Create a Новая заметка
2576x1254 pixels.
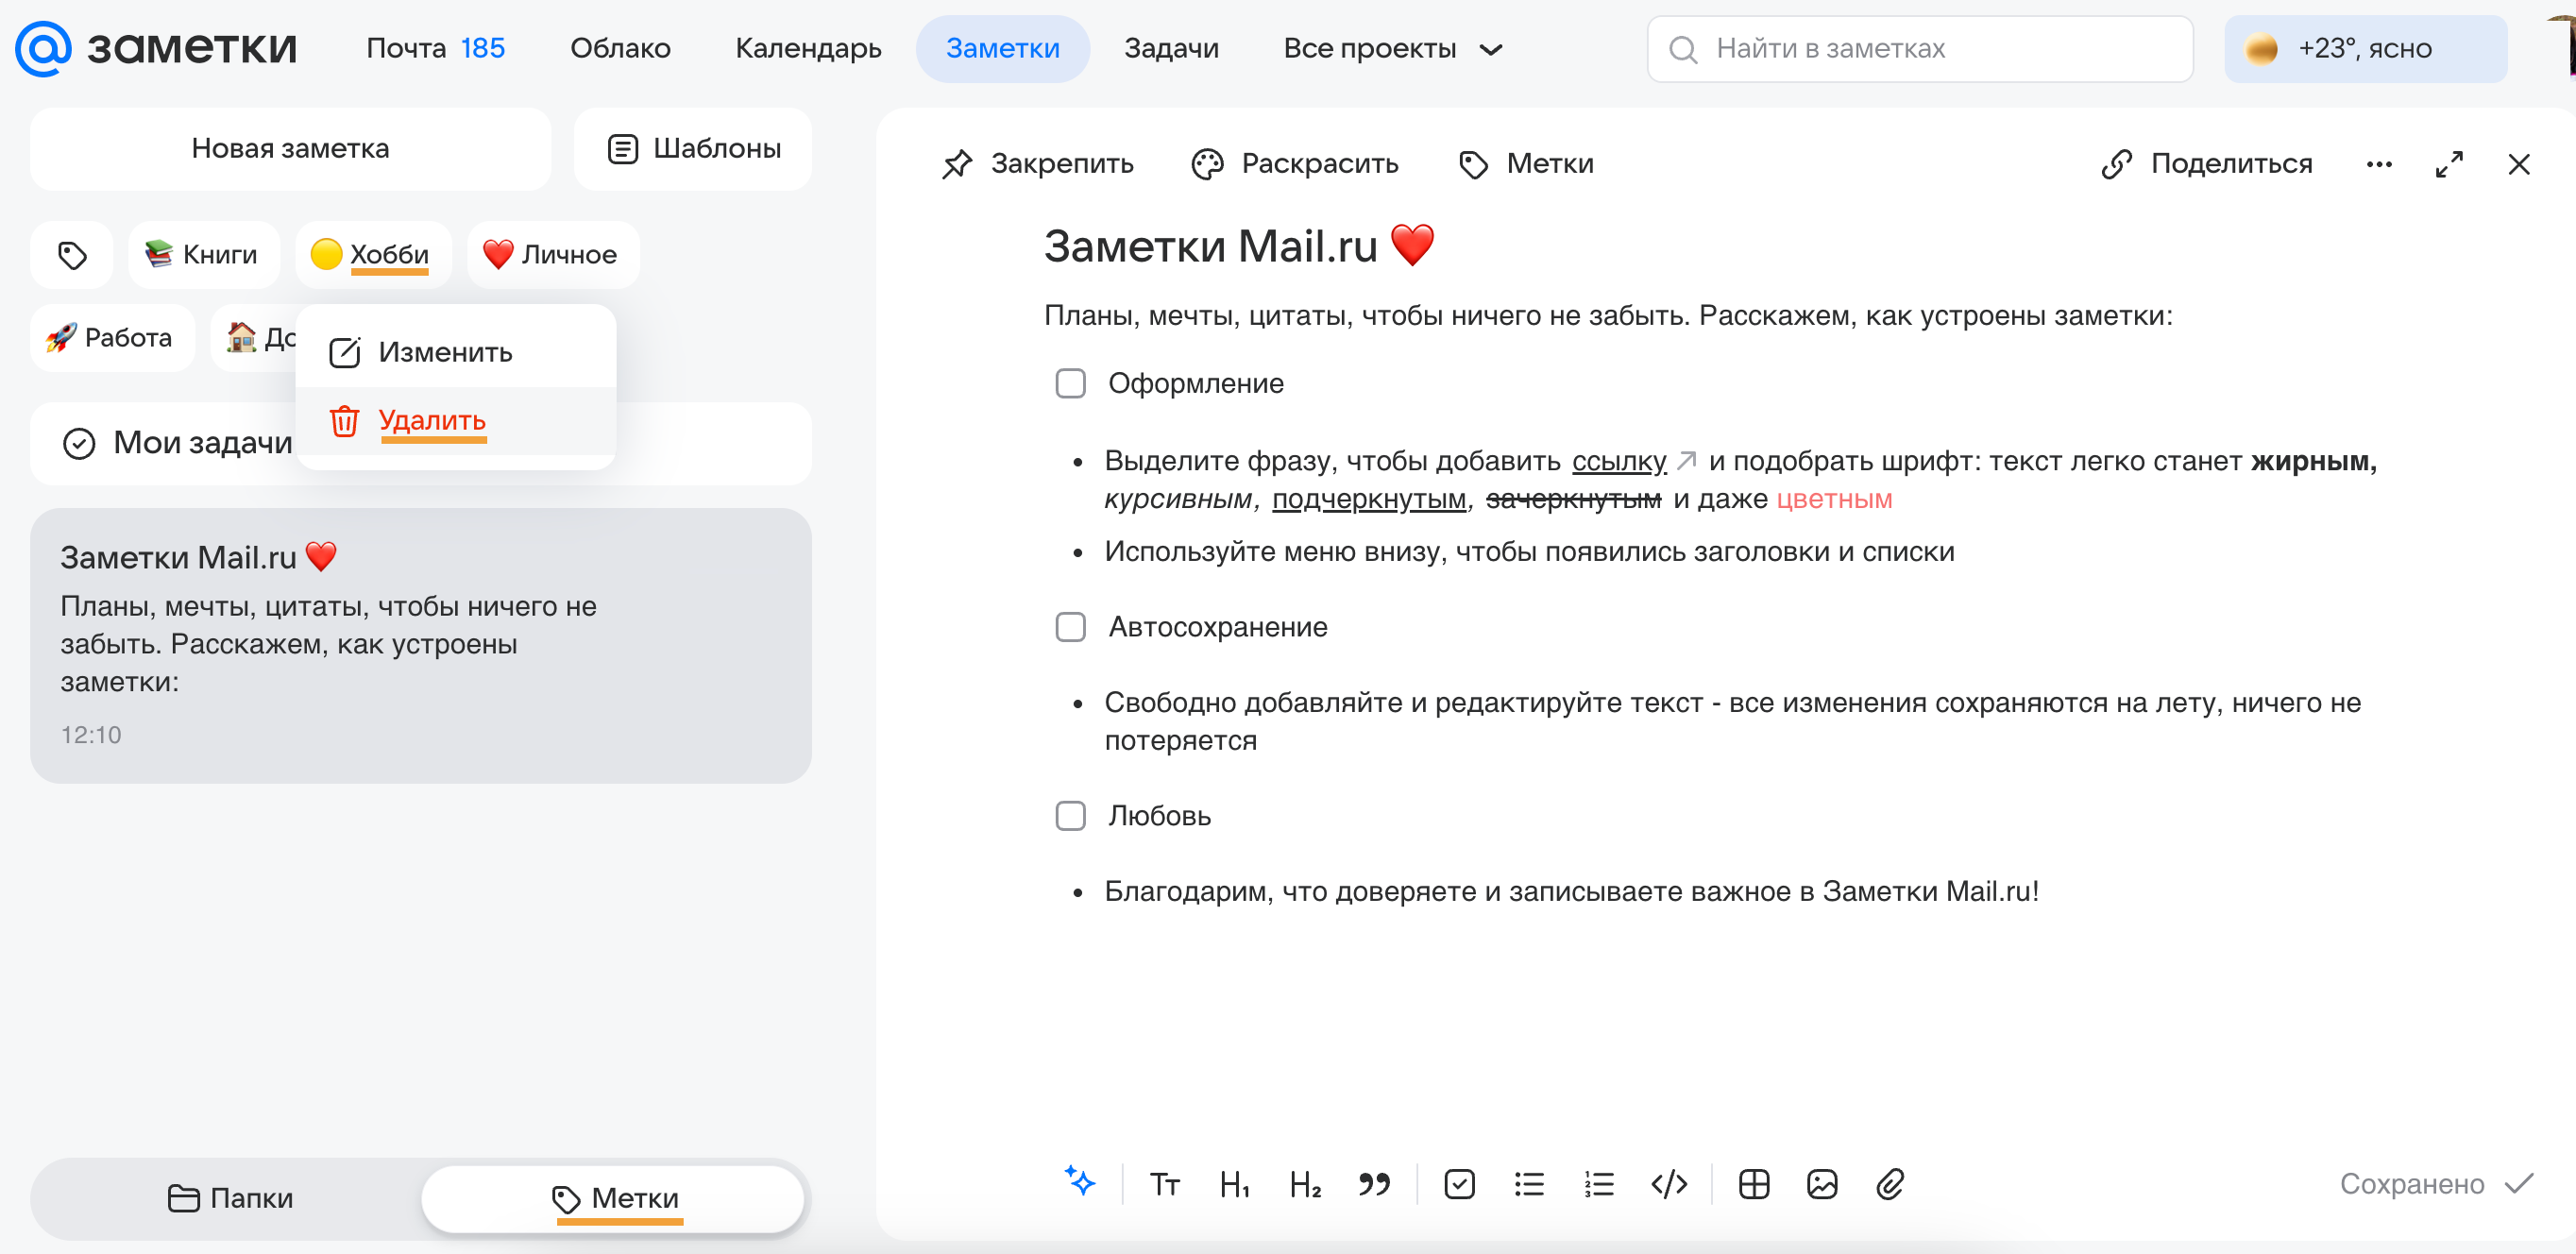(x=290, y=148)
